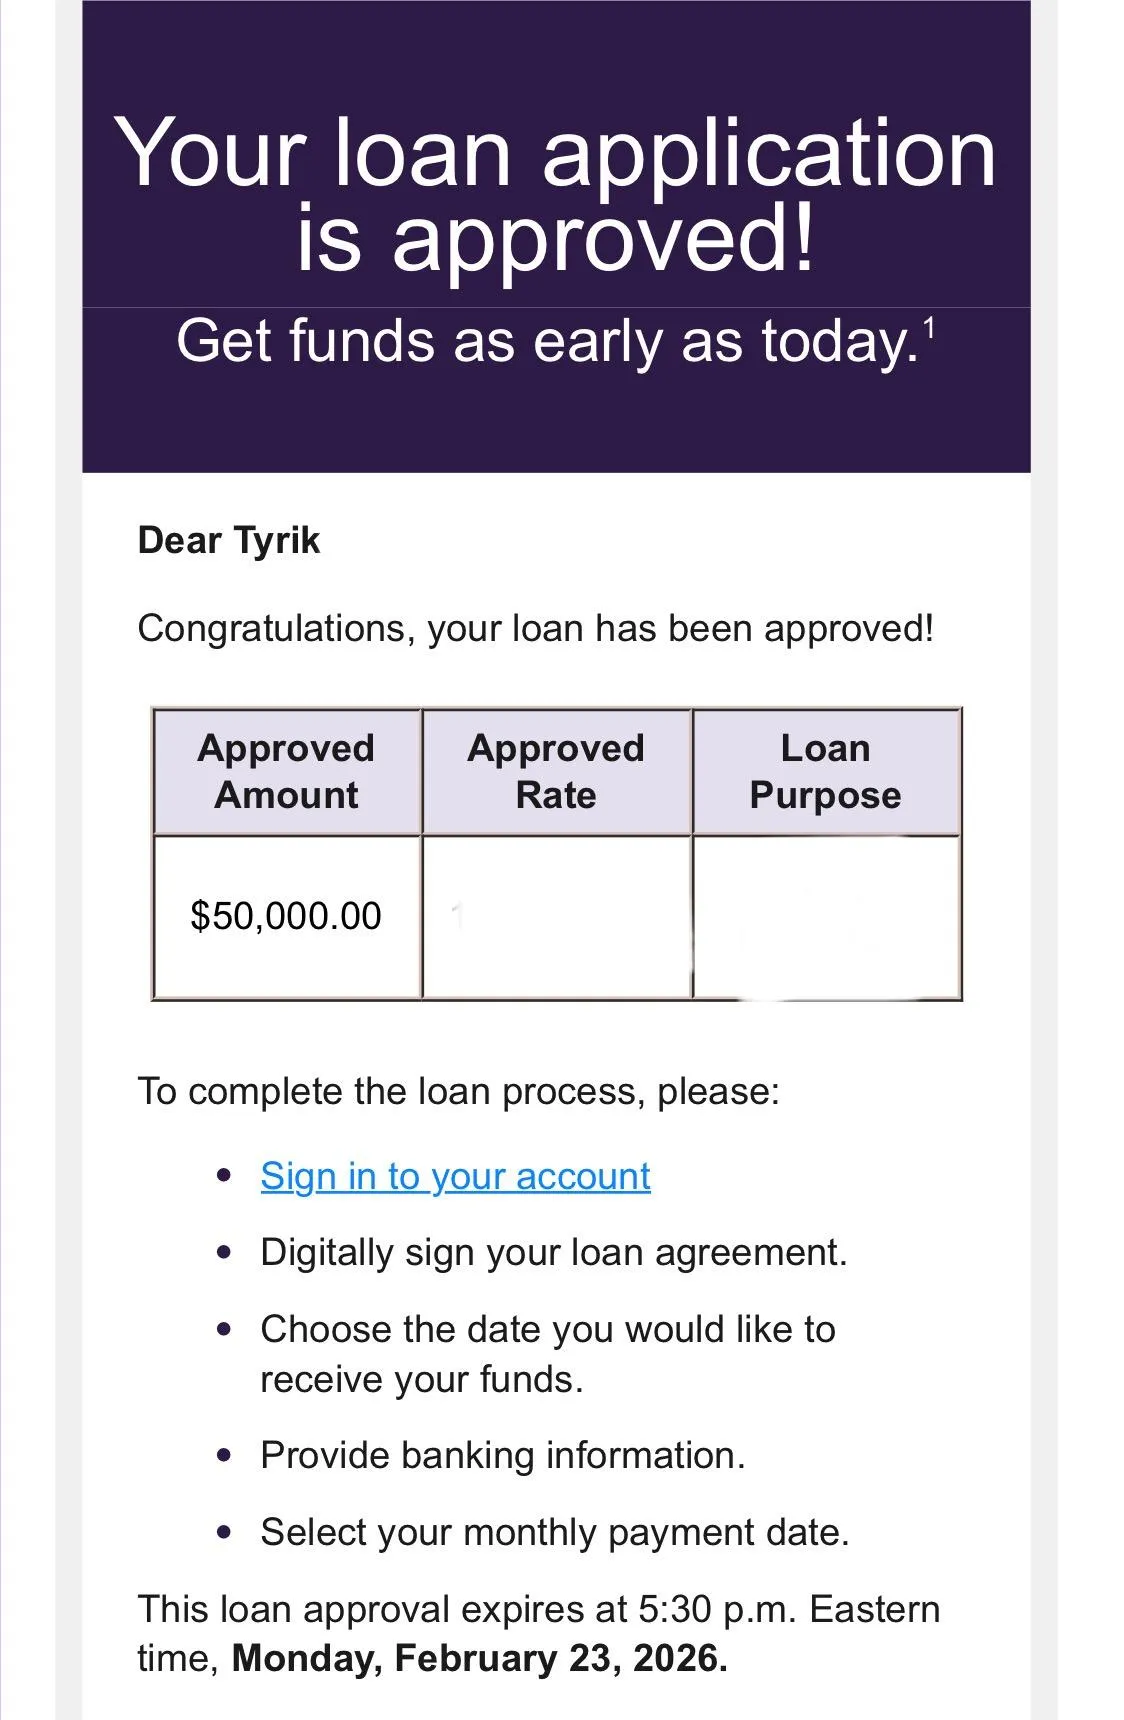Image resolution: width=1124 pixels, height=1720 pixels.
Task: Click the 'Select your monthly payment date' bullet
Action: [x=555, y=1533]
